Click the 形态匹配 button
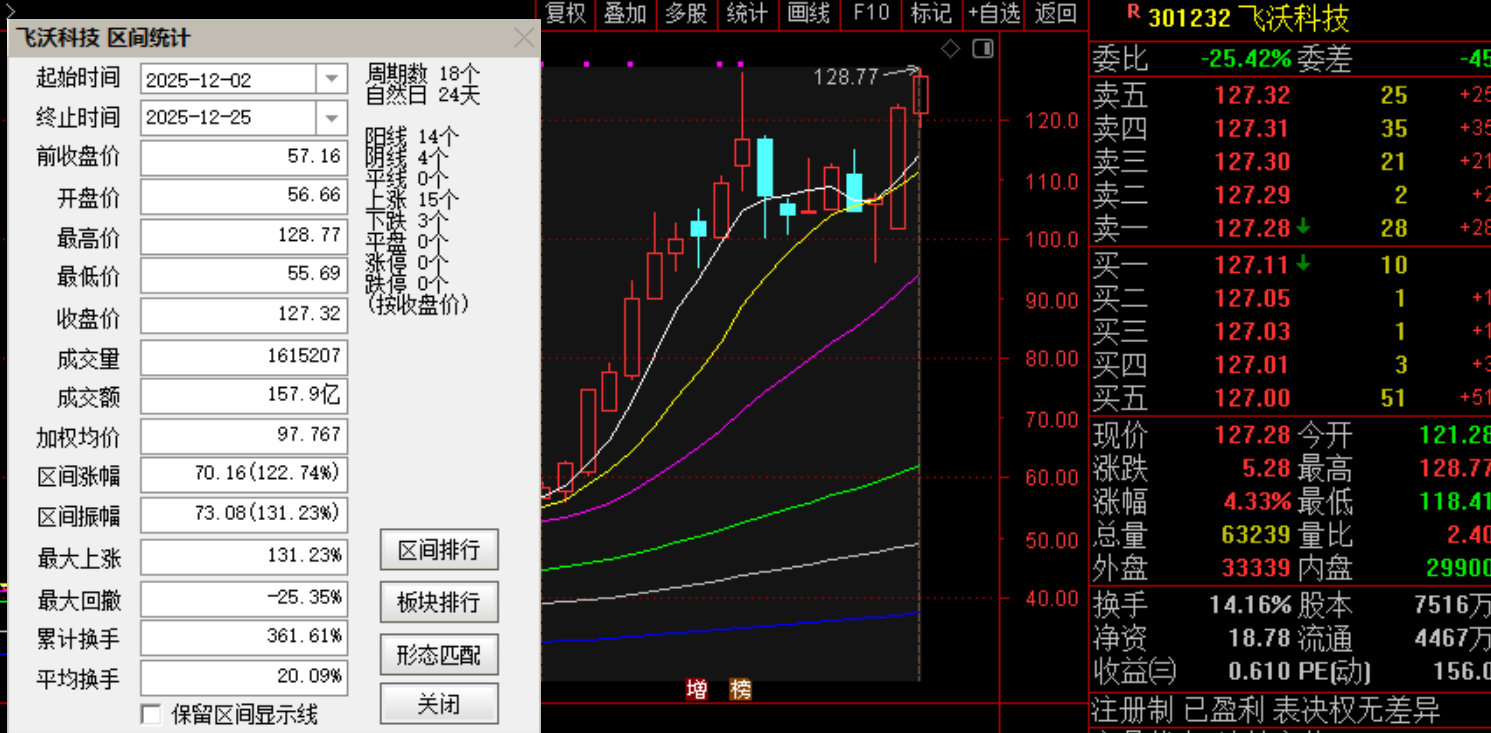1491x733 pixels. 439,655
